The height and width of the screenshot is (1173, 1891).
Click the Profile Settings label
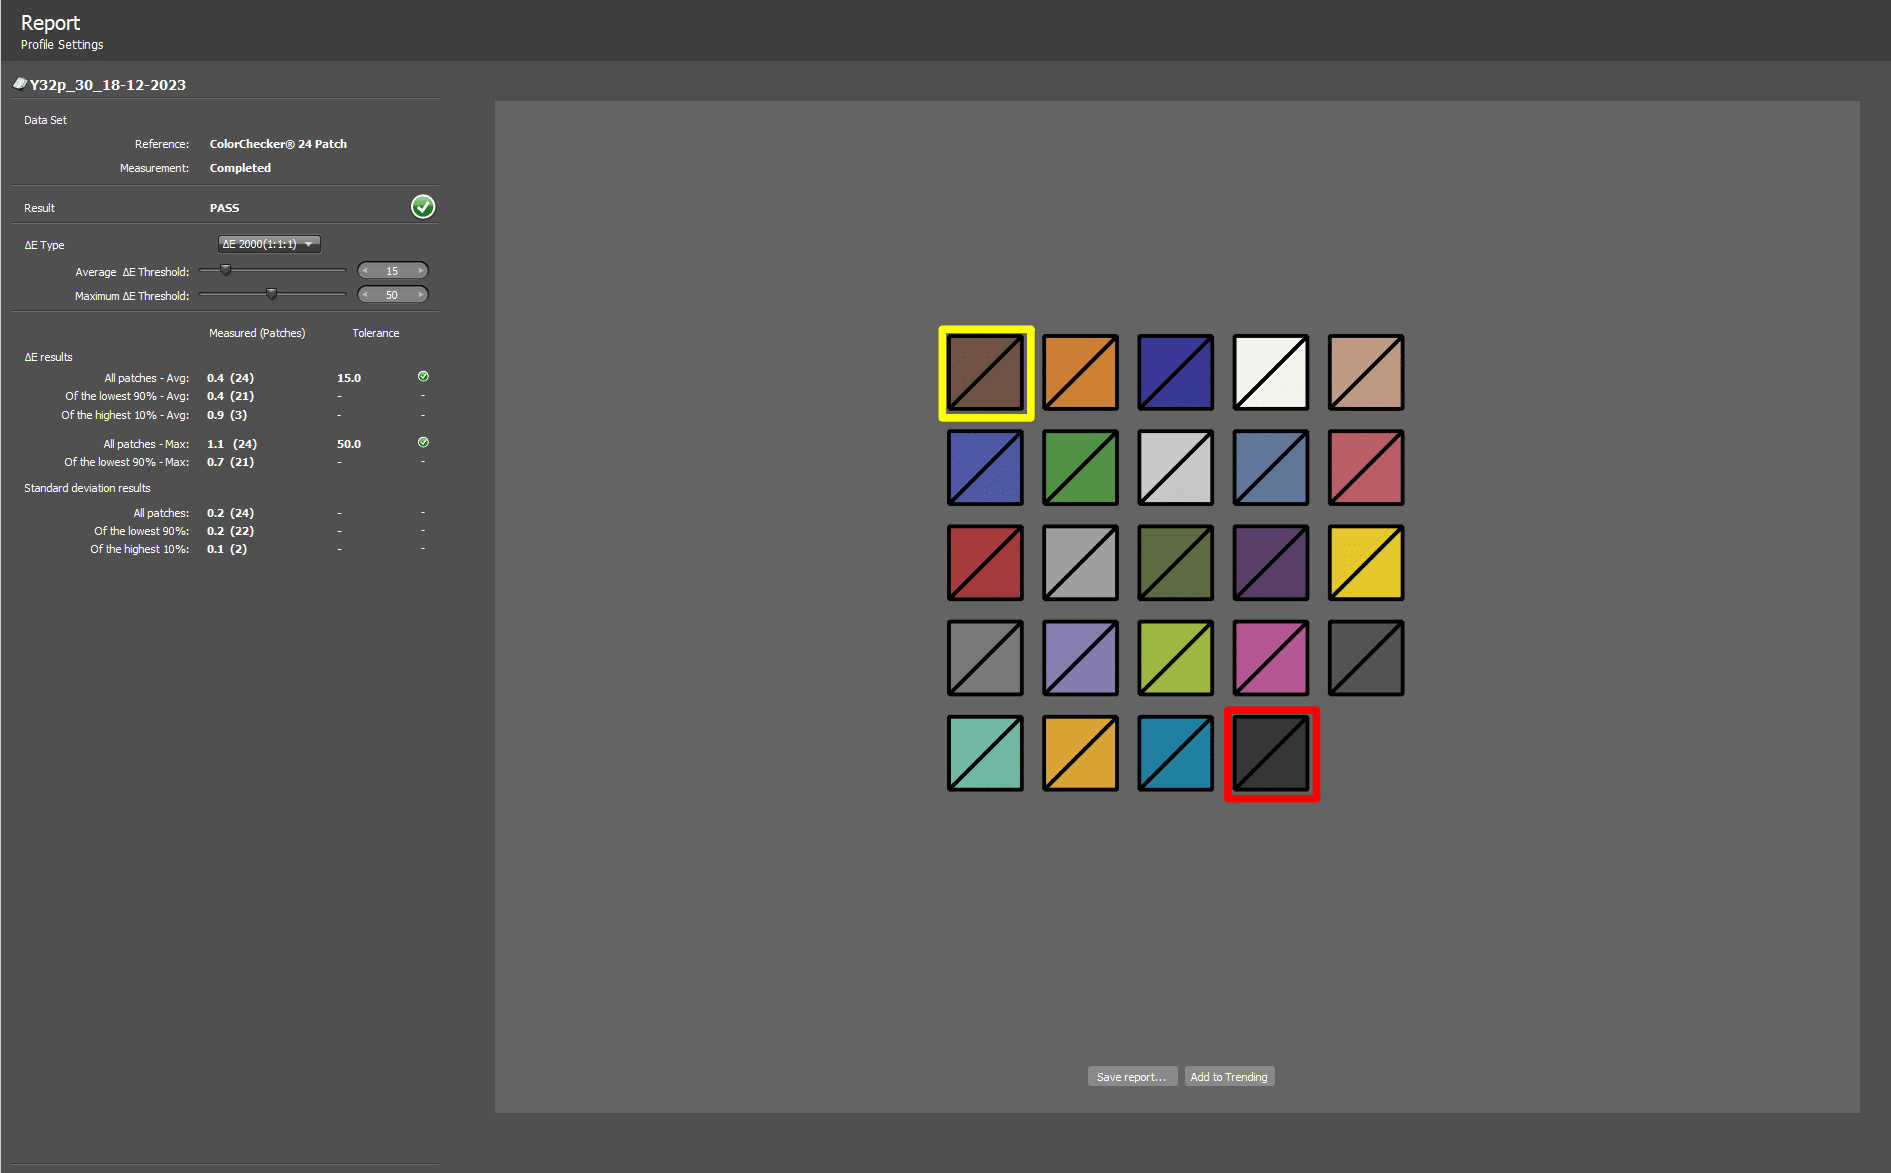click(x=62, y=45)
